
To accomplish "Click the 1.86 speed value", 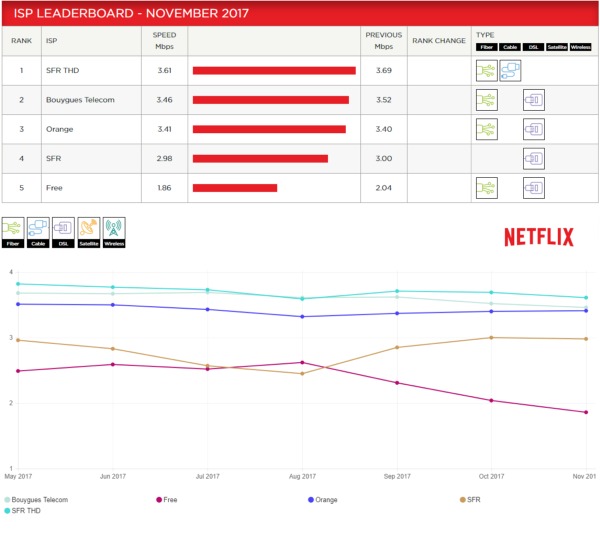I will tap(165, 188).
